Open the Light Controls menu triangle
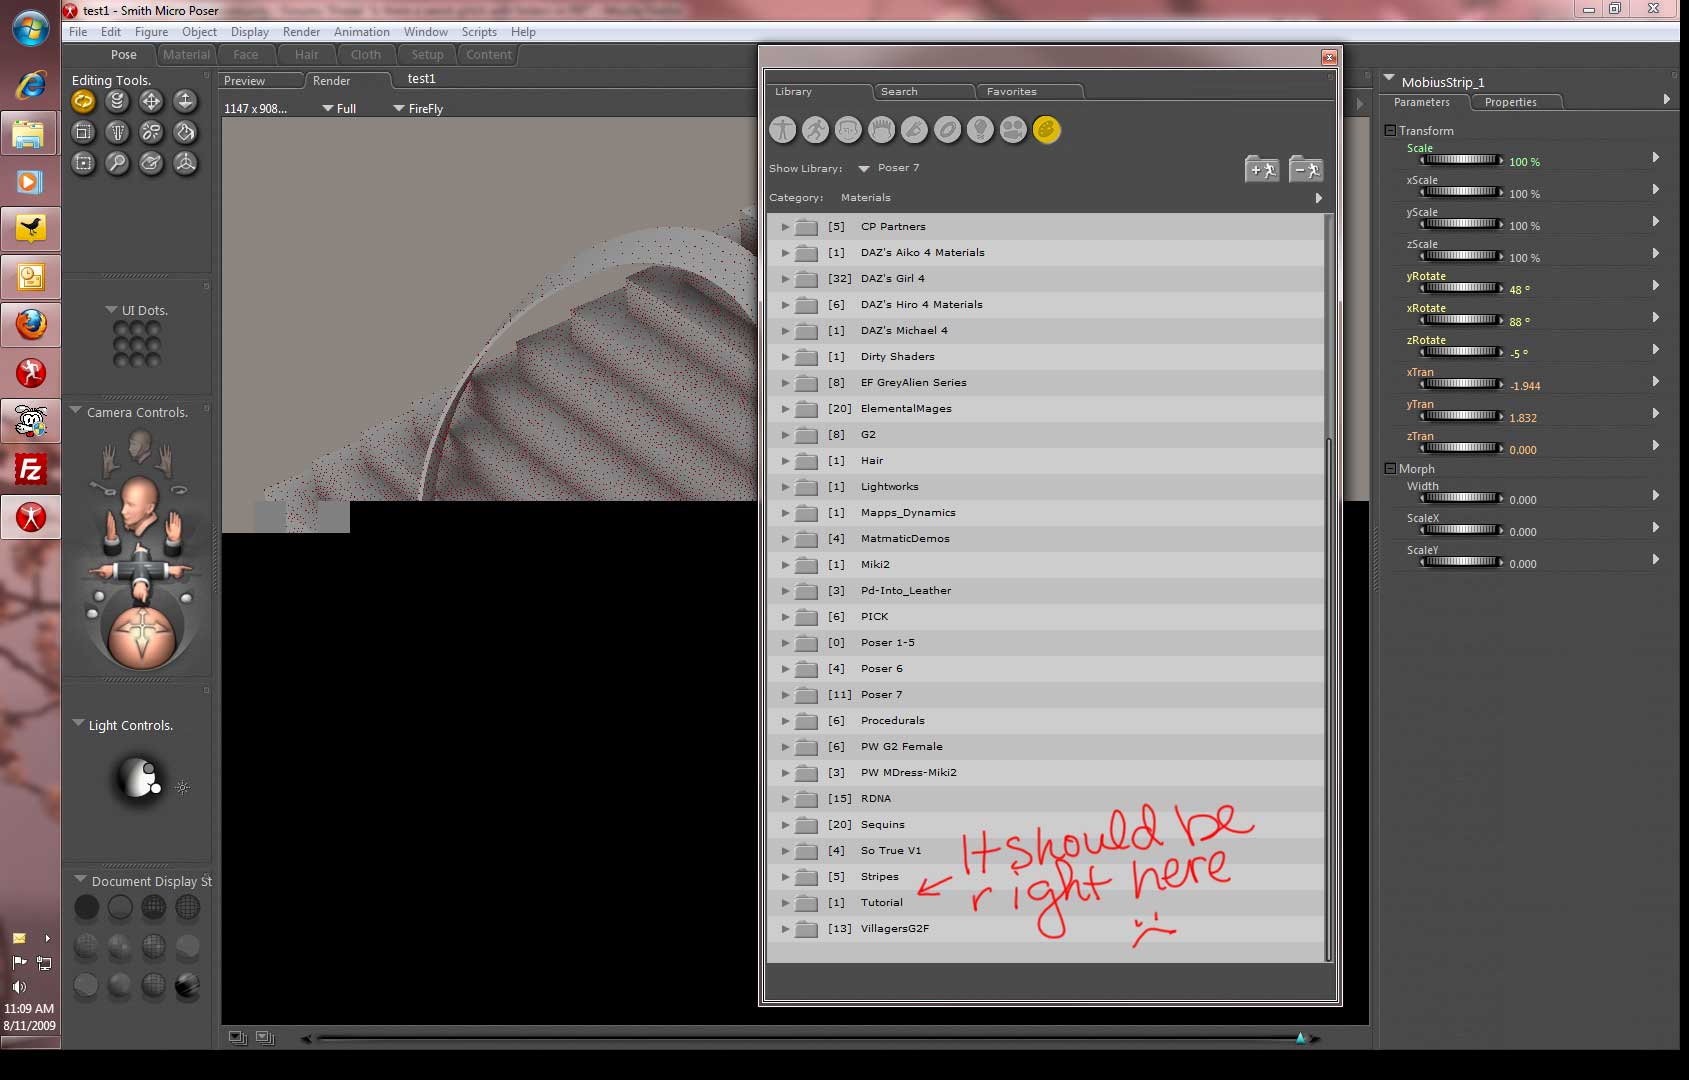1689x1080 pixels. (x=78, y=724)
